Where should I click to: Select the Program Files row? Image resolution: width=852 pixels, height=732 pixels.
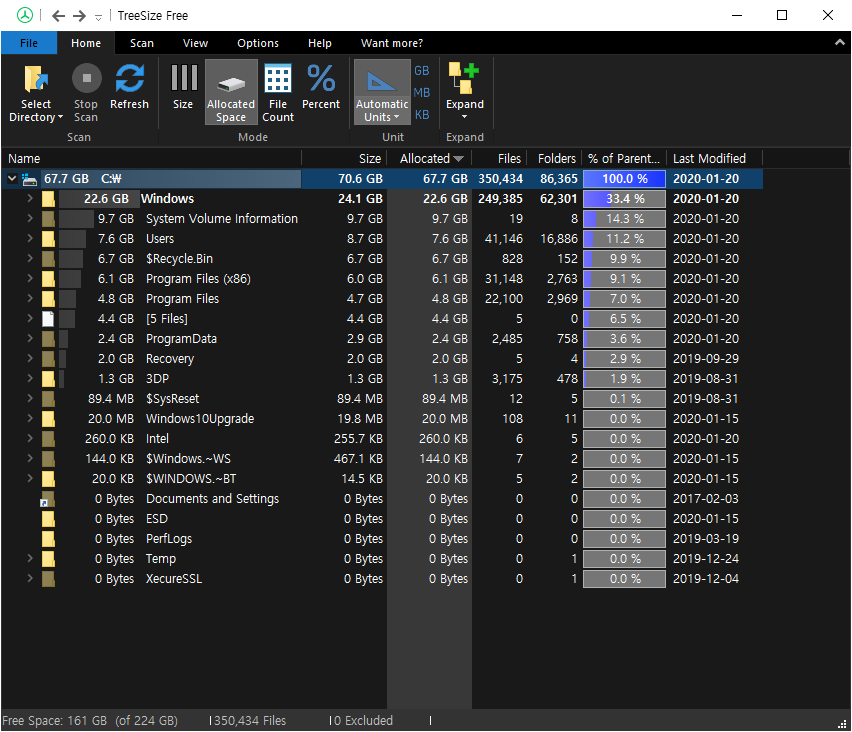[x=382, y=299]
